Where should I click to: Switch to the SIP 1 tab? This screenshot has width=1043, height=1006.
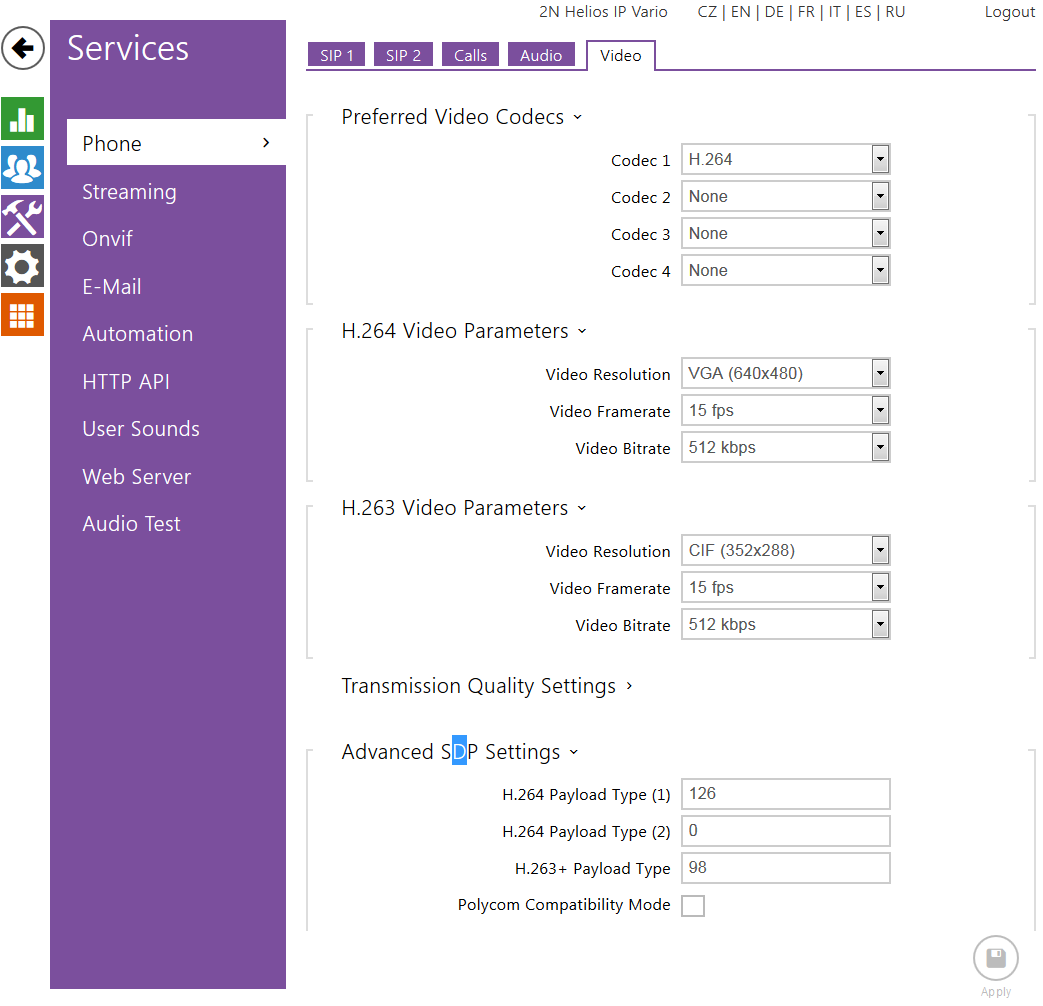pyautogui.click(x=337, y=56)
